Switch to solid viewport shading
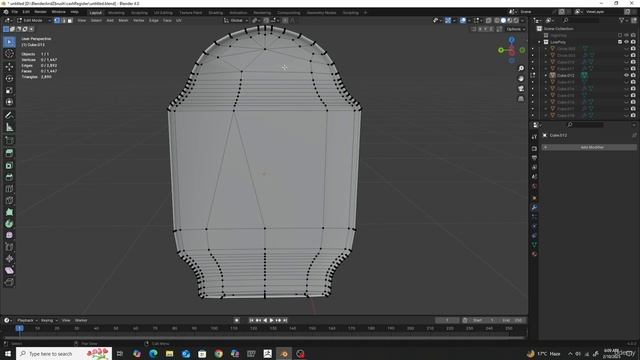Image resolution: width=640 pixels, height=360 pixels. [x=503, y=20]
